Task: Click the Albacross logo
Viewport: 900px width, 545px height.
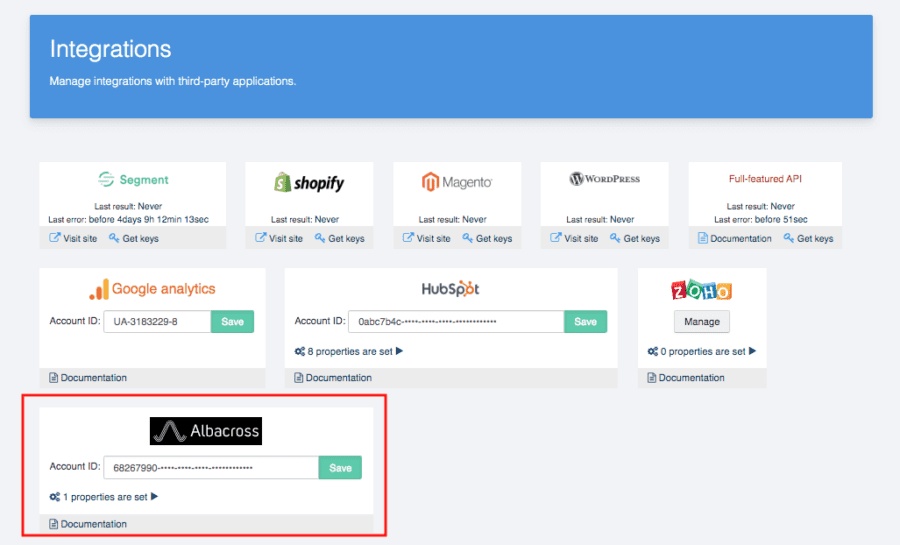Action: 206,431
